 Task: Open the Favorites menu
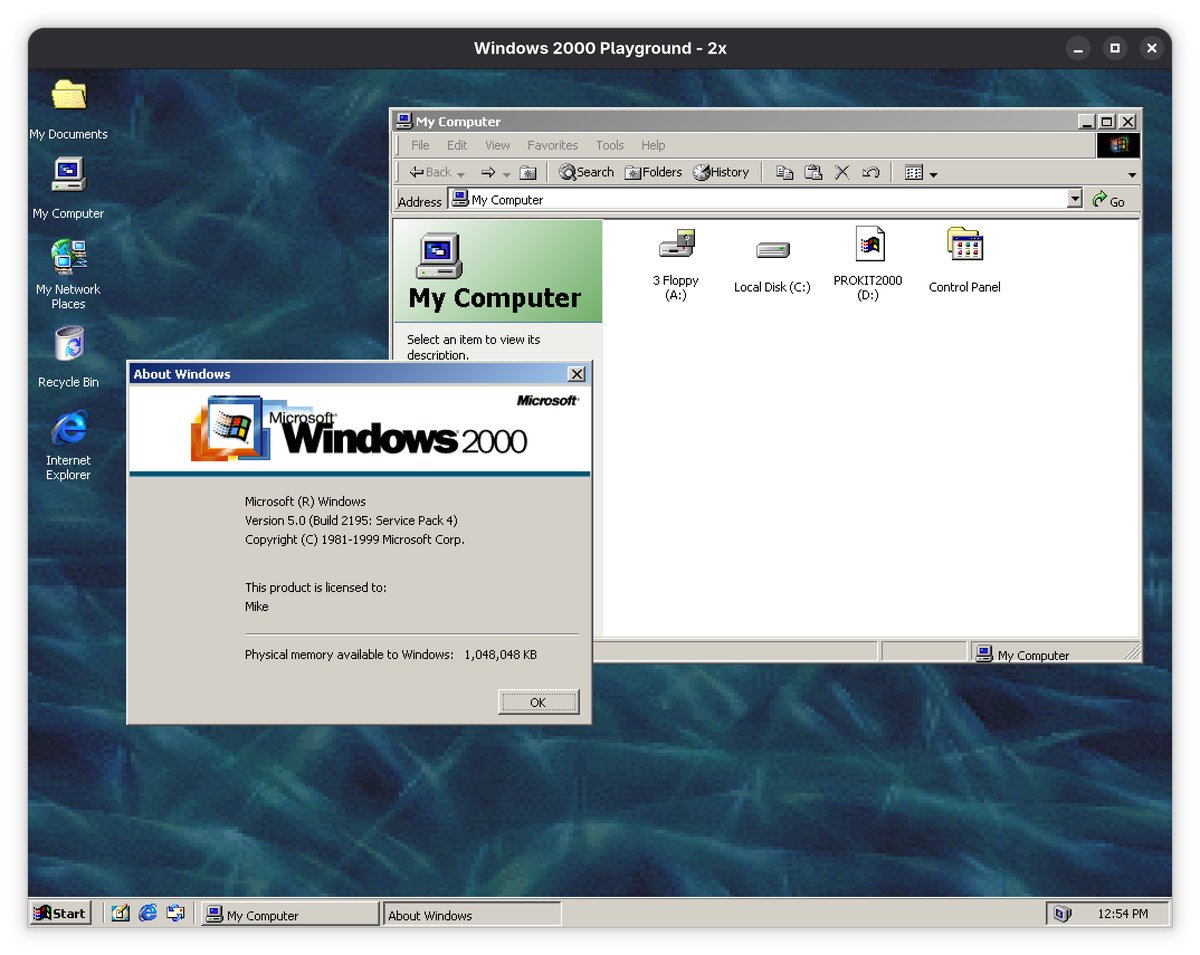click(553, 145)
